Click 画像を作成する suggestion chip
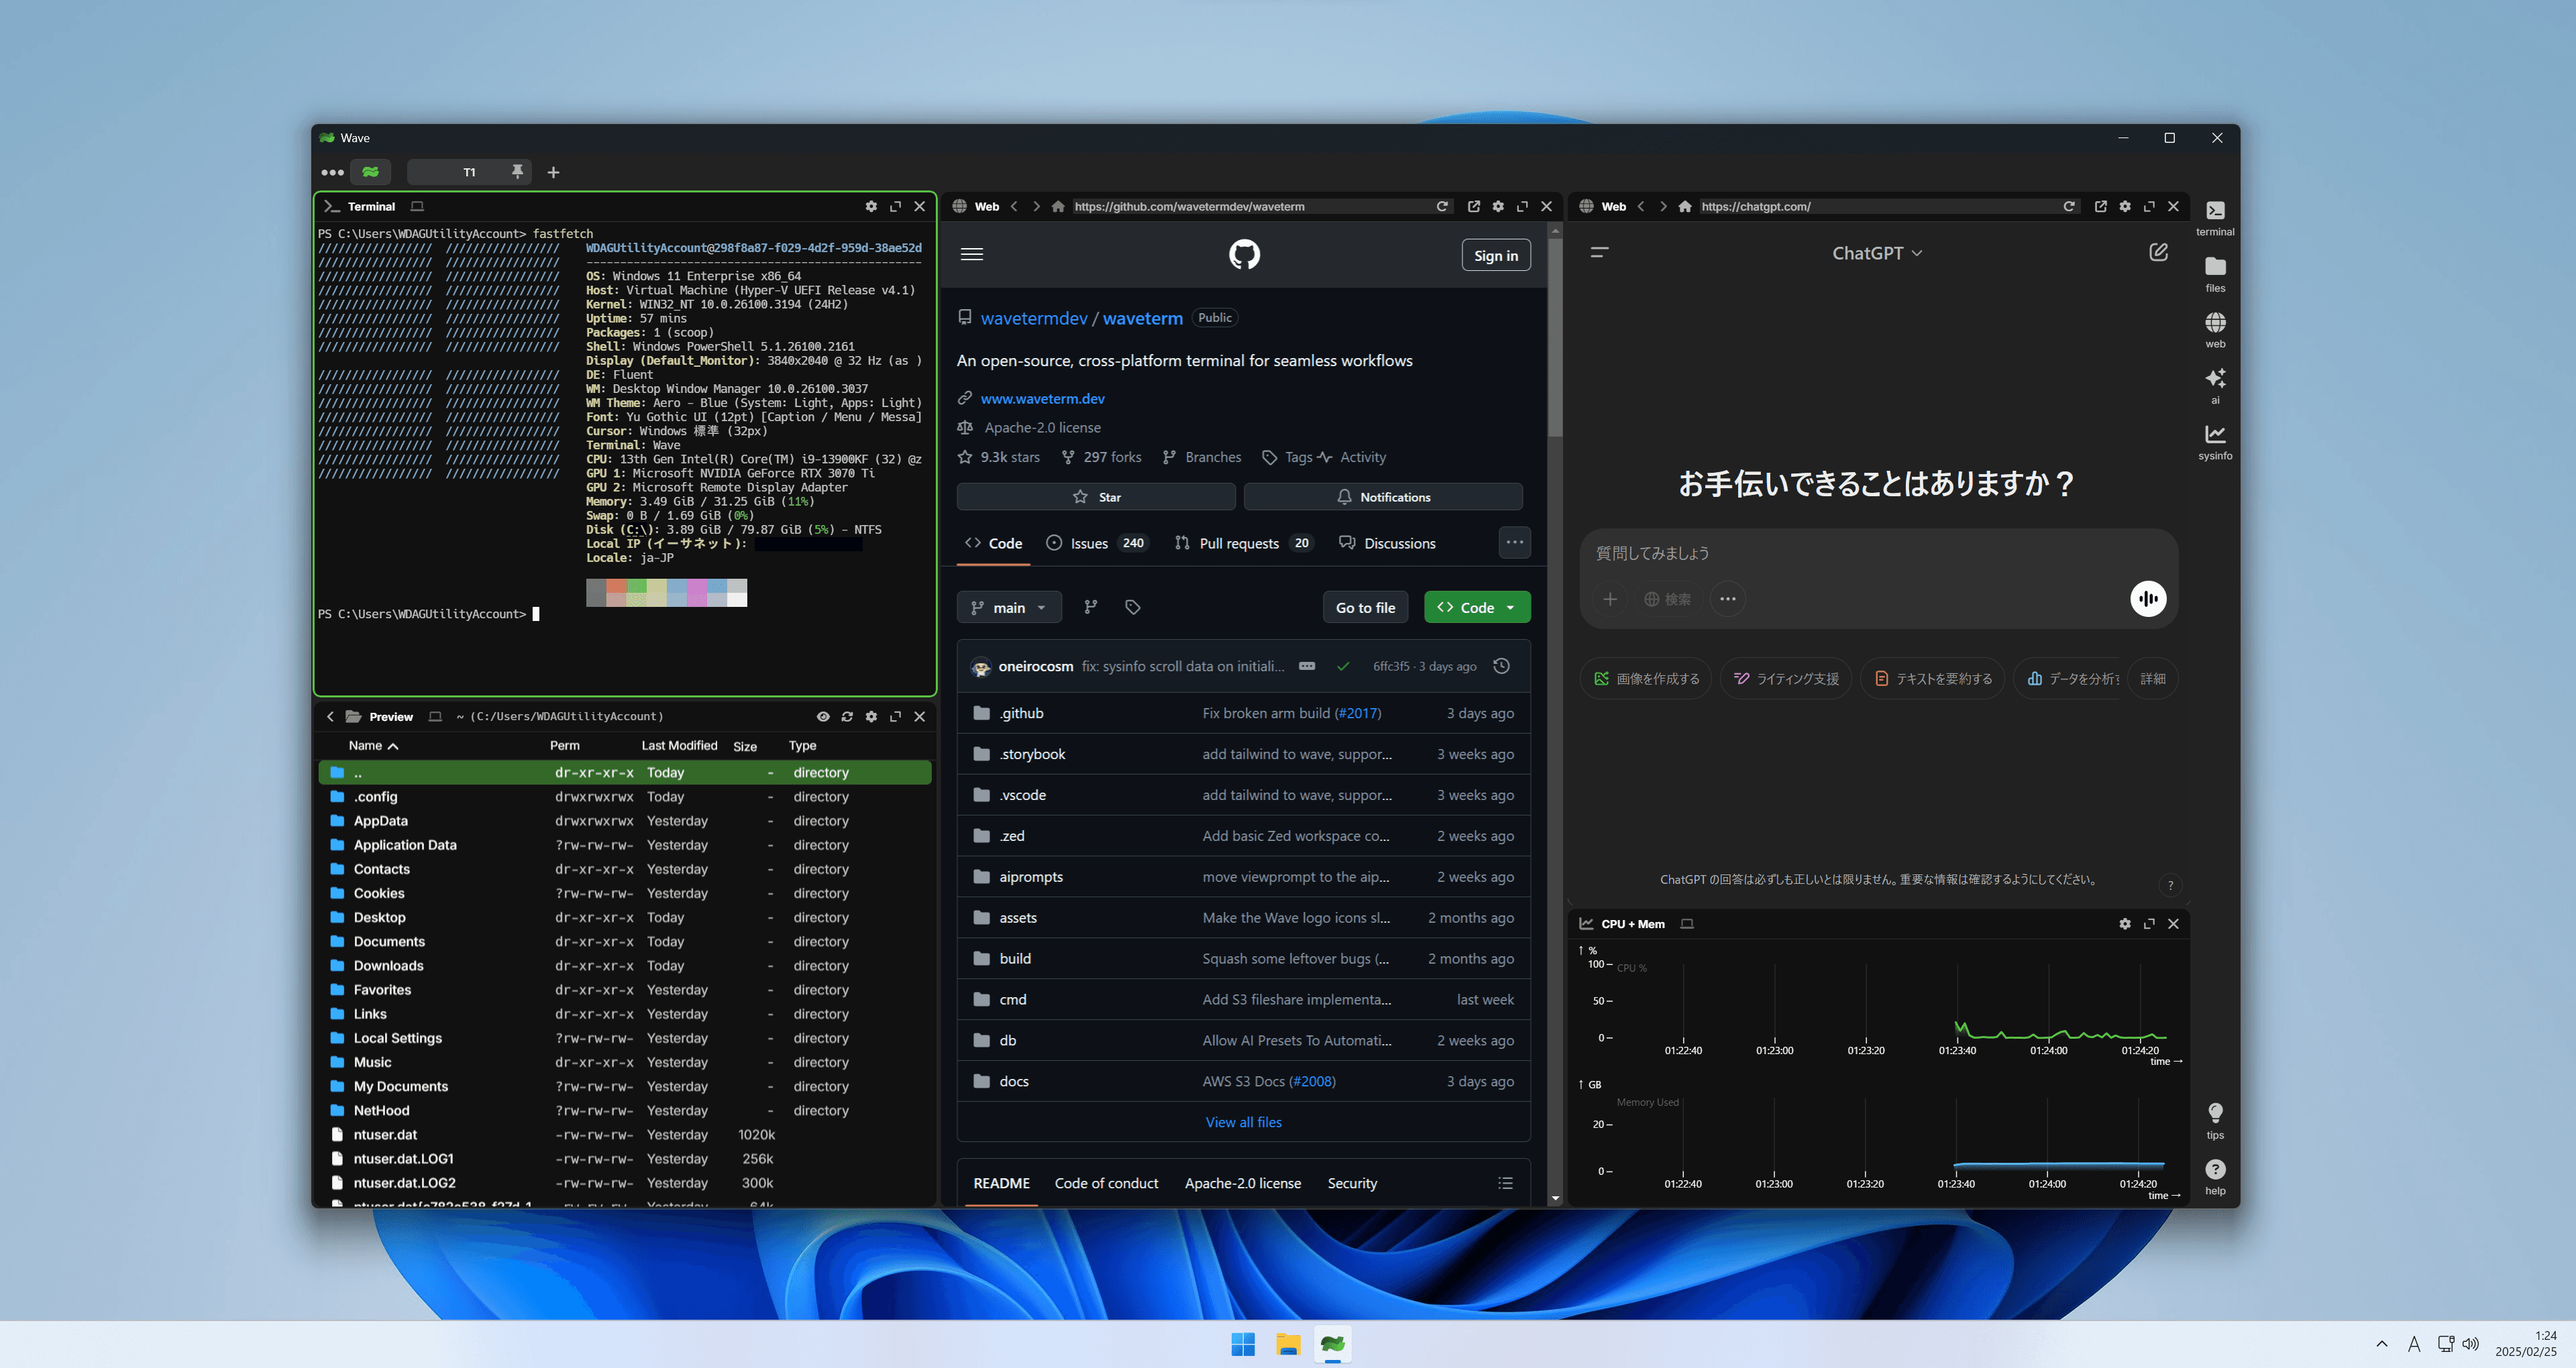Viewport: 2576px width, 1368px height. (1646, 678)
